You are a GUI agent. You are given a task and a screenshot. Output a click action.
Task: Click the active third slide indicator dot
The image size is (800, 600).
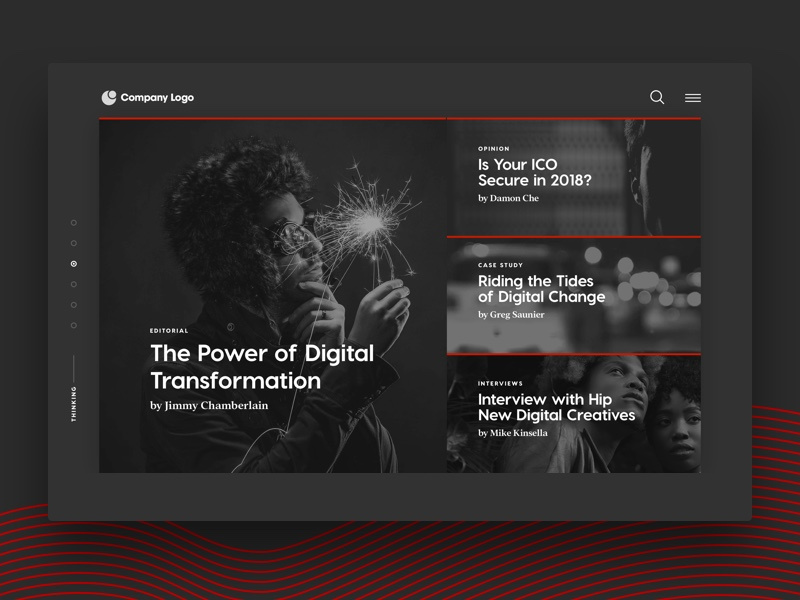point(74,264)
